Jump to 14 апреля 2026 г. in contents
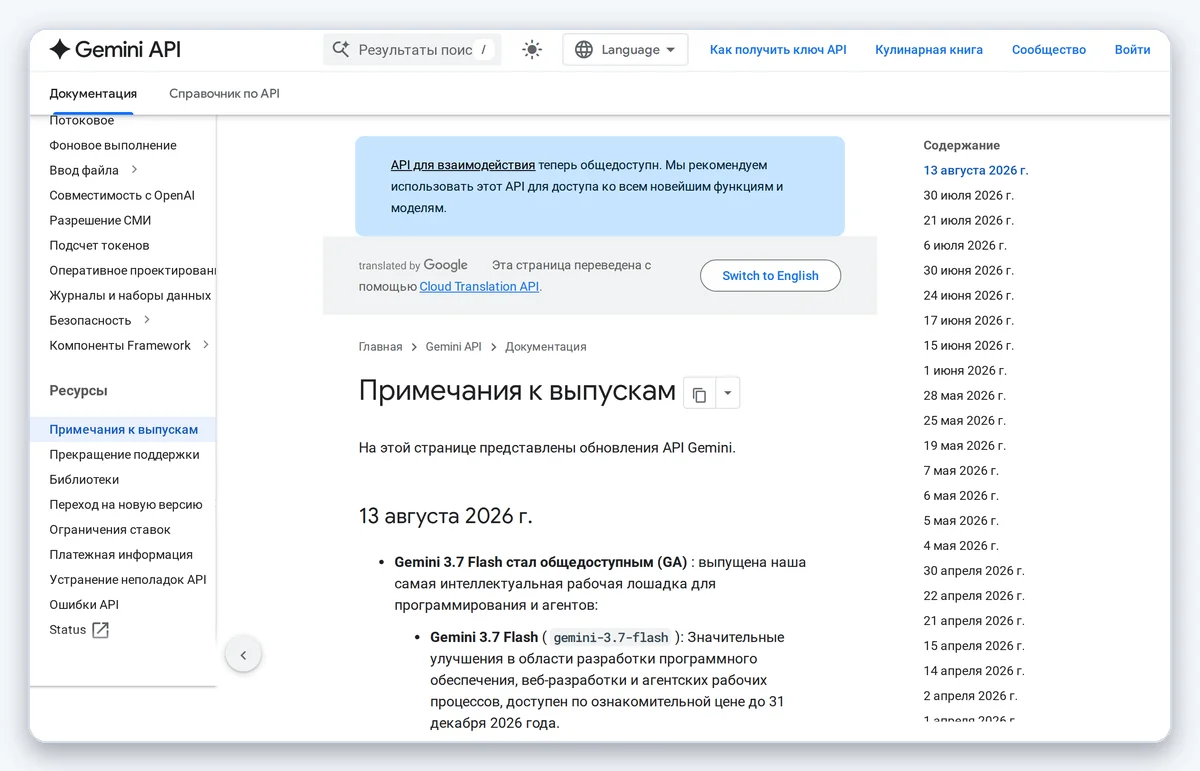The width and height of the screenshot is (1200, 771). (x=974, y=671)
